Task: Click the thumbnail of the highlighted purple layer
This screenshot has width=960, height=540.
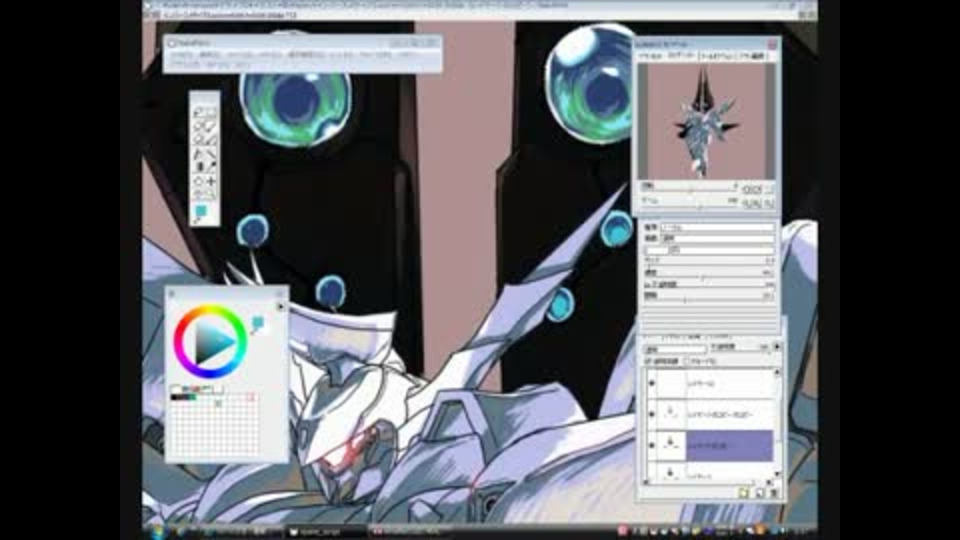Action: pyautogui.click(x=670, y=445)
